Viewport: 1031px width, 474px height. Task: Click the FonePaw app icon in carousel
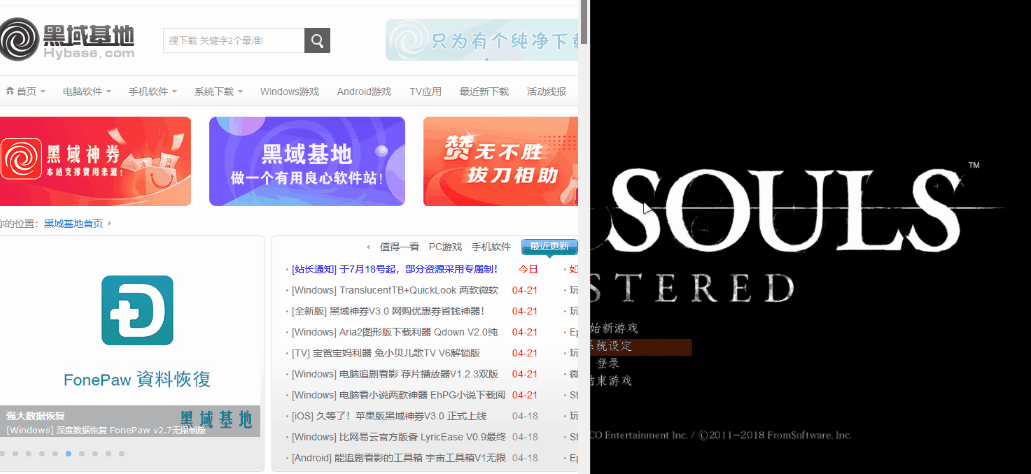(137, 310)
